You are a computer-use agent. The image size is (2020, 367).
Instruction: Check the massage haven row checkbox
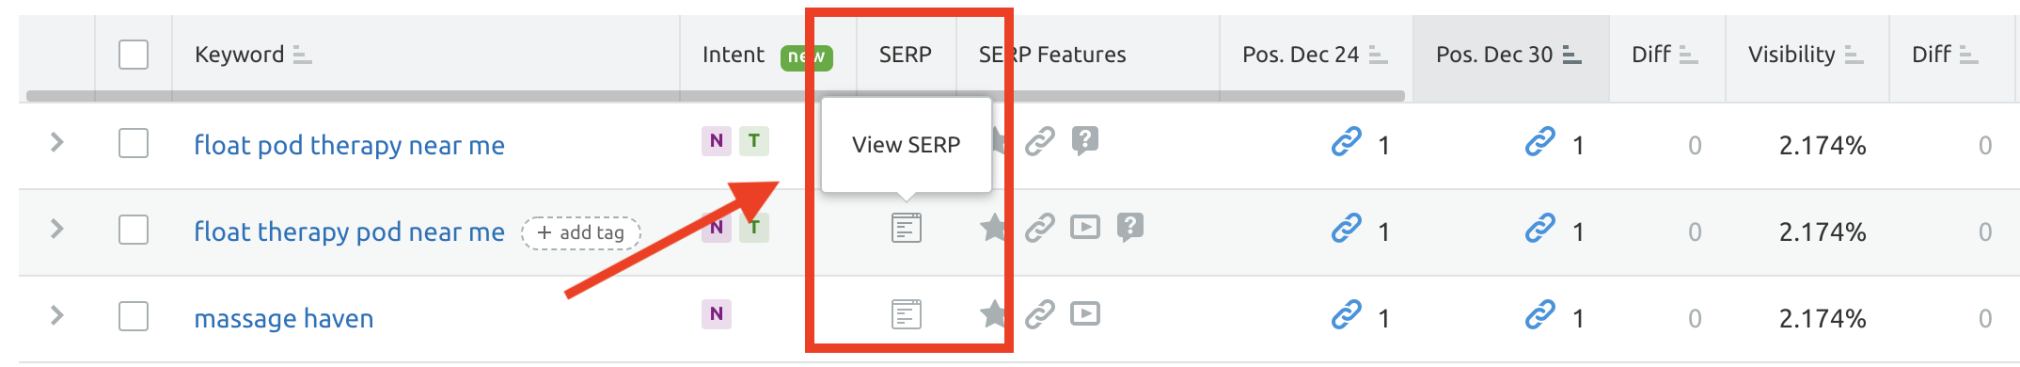(x=133, y=316)
